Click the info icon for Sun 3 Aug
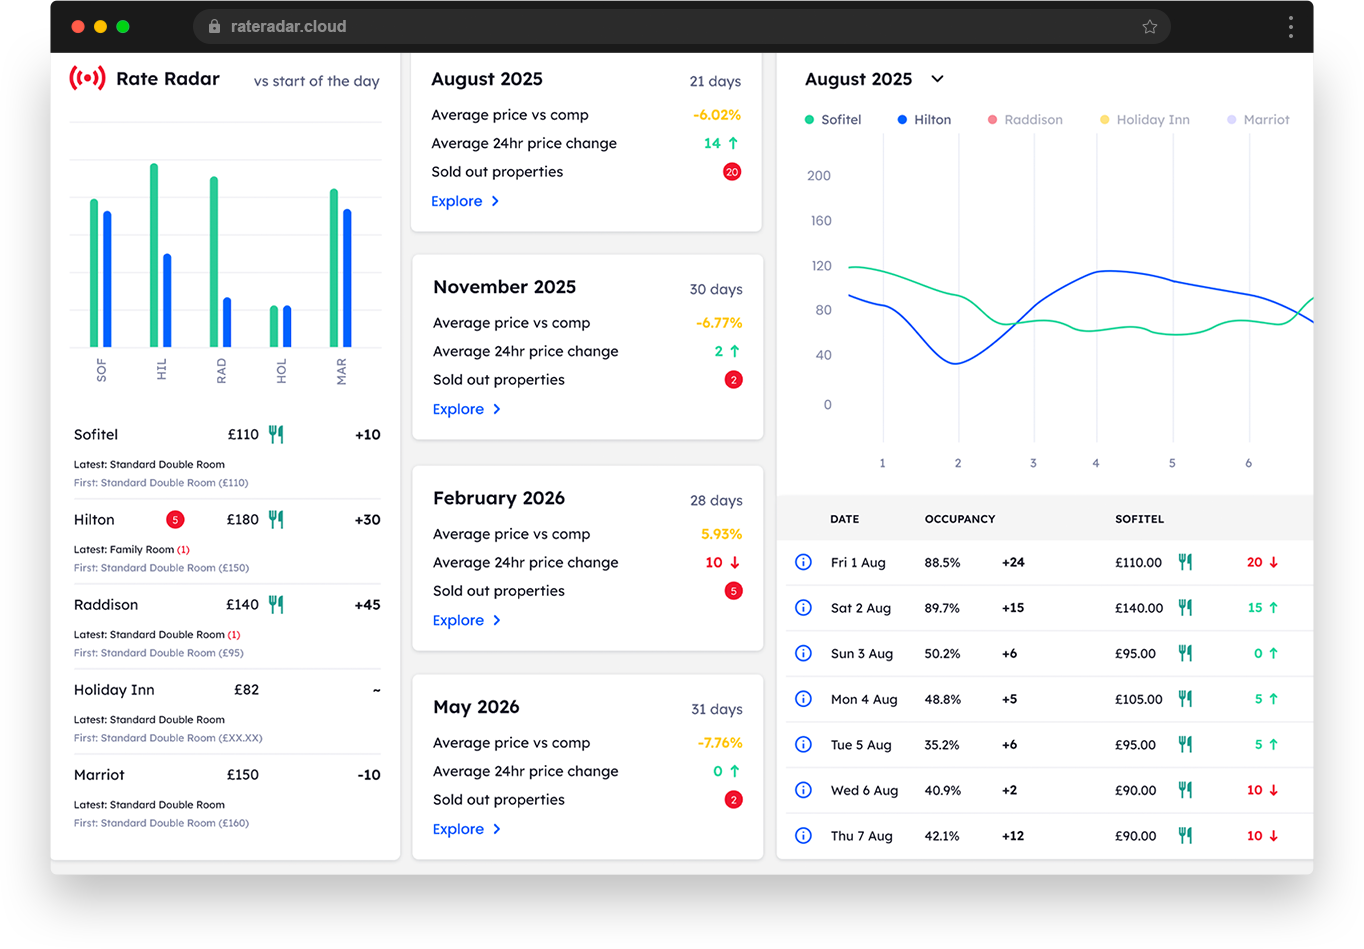 [x=802, y=653]
